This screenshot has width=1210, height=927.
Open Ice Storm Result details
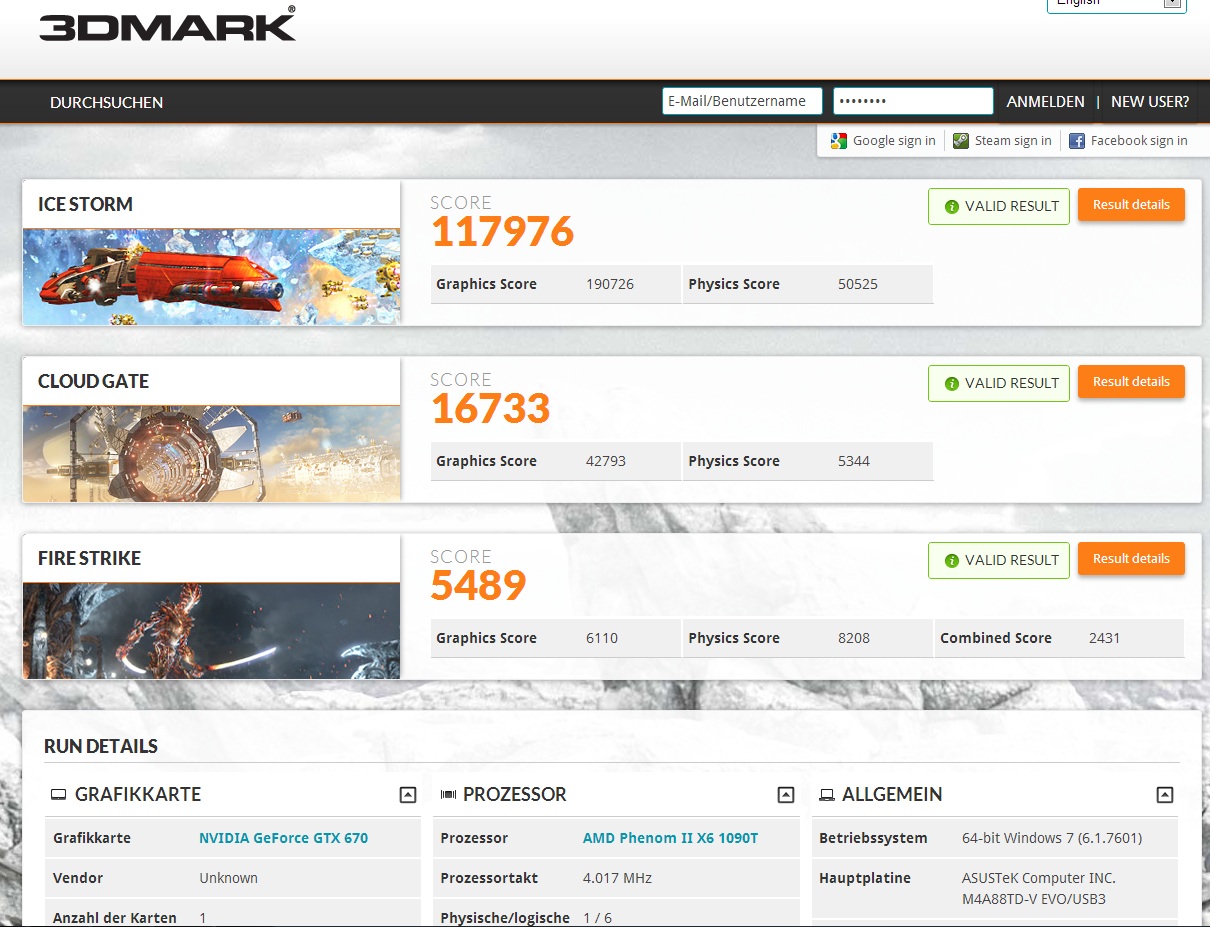point(1131,205)
